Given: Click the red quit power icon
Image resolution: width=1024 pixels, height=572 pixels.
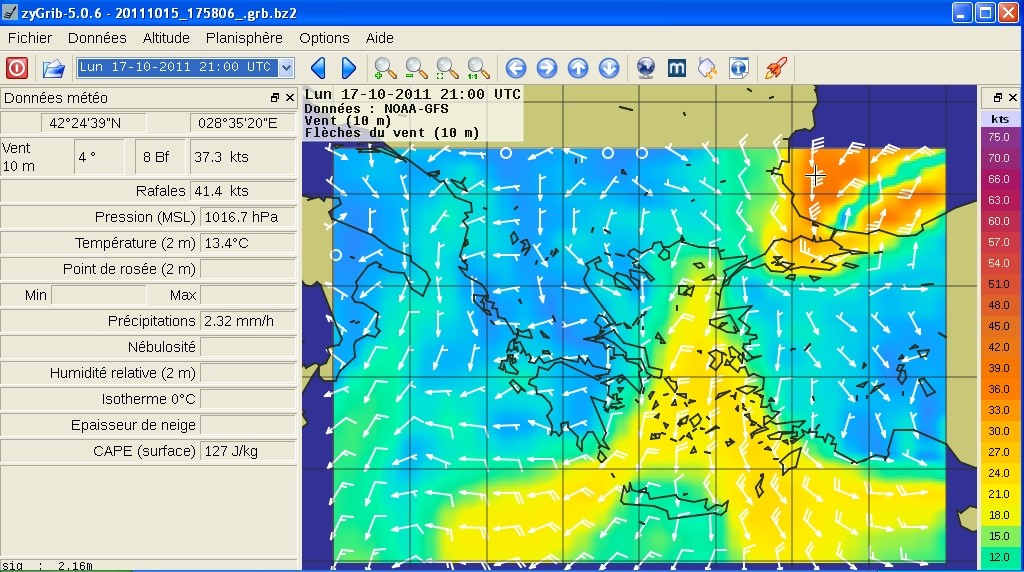Looking at the screenshot, I should [x=17, y=68].
